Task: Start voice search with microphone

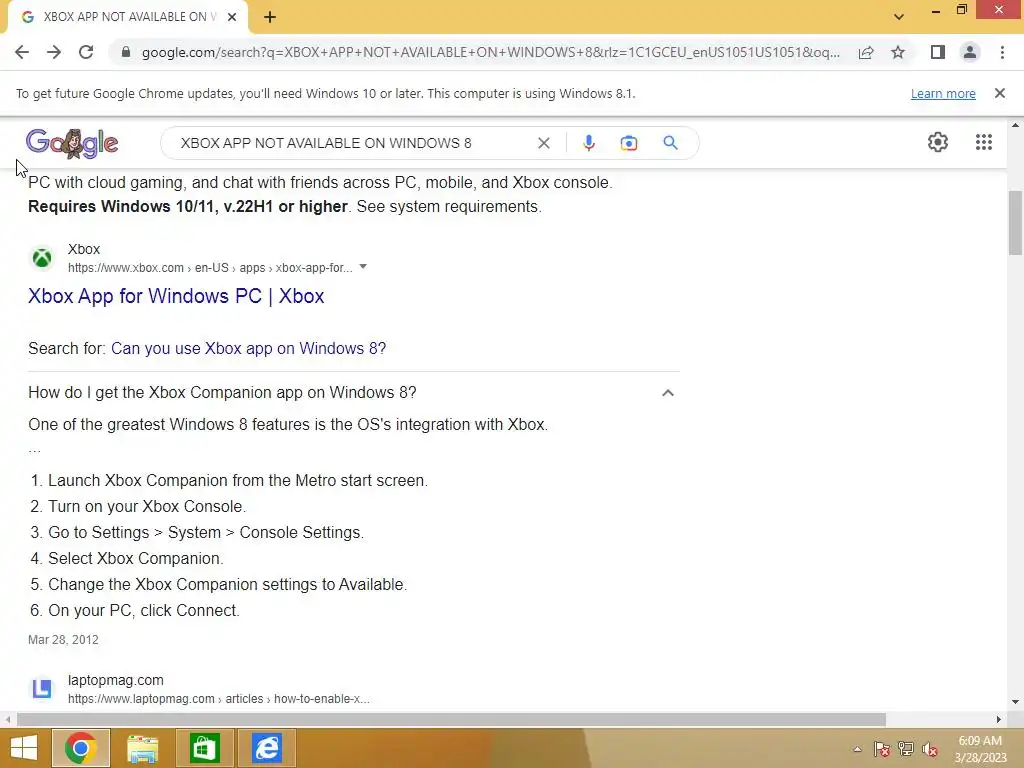Action: pyautogui.click(x=588, y=143)
